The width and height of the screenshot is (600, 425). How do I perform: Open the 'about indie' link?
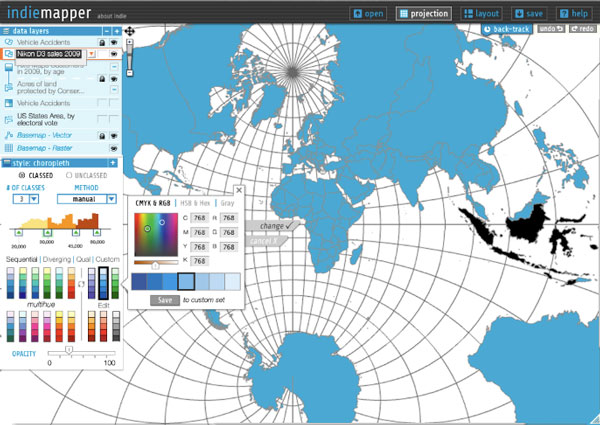pyautogui.click(x=111, y=16)
